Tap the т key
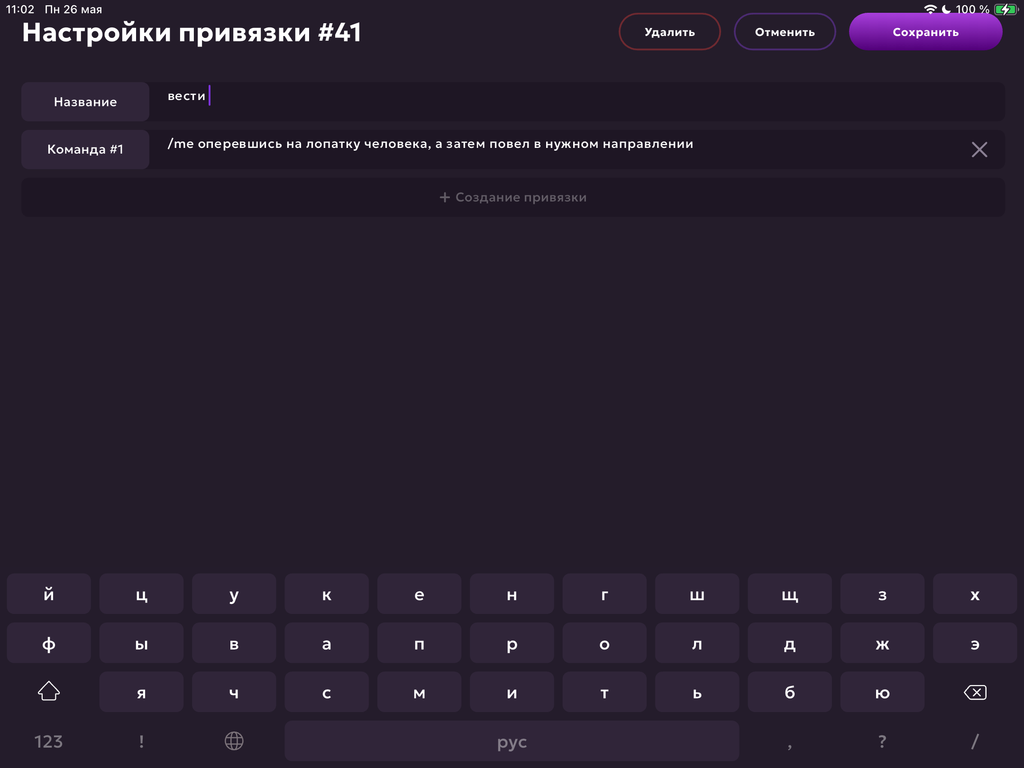Viewport: 1024px width, 768px height. coord(605,692)
